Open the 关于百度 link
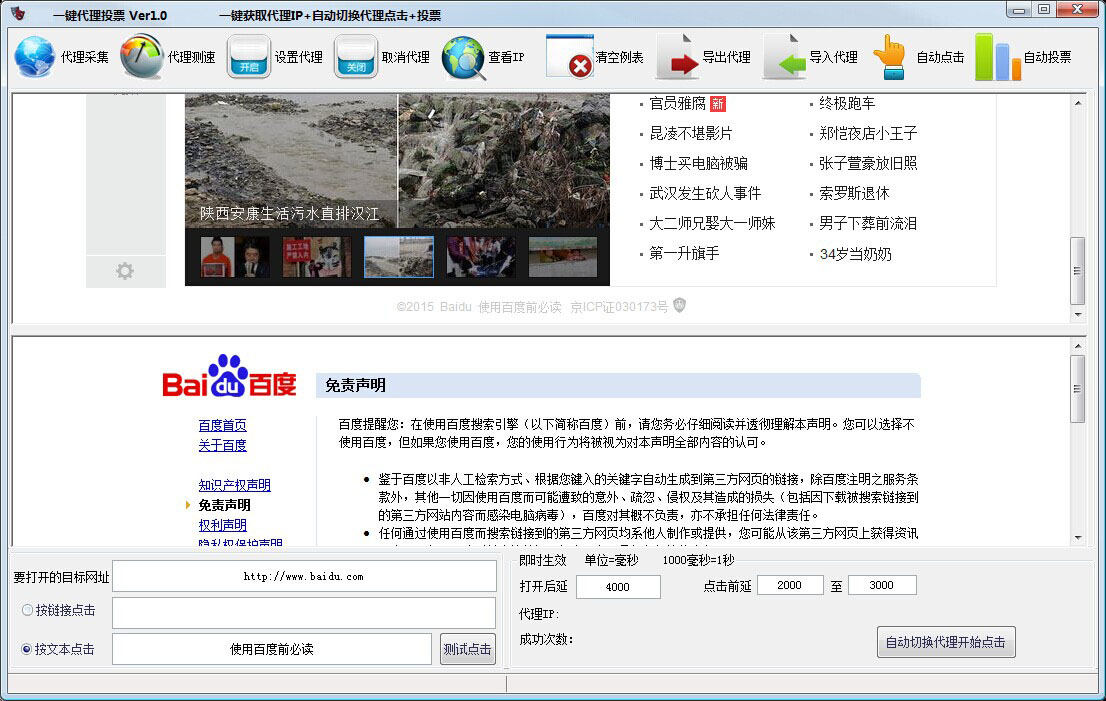 pyautogui.click(x=222, y=445)
